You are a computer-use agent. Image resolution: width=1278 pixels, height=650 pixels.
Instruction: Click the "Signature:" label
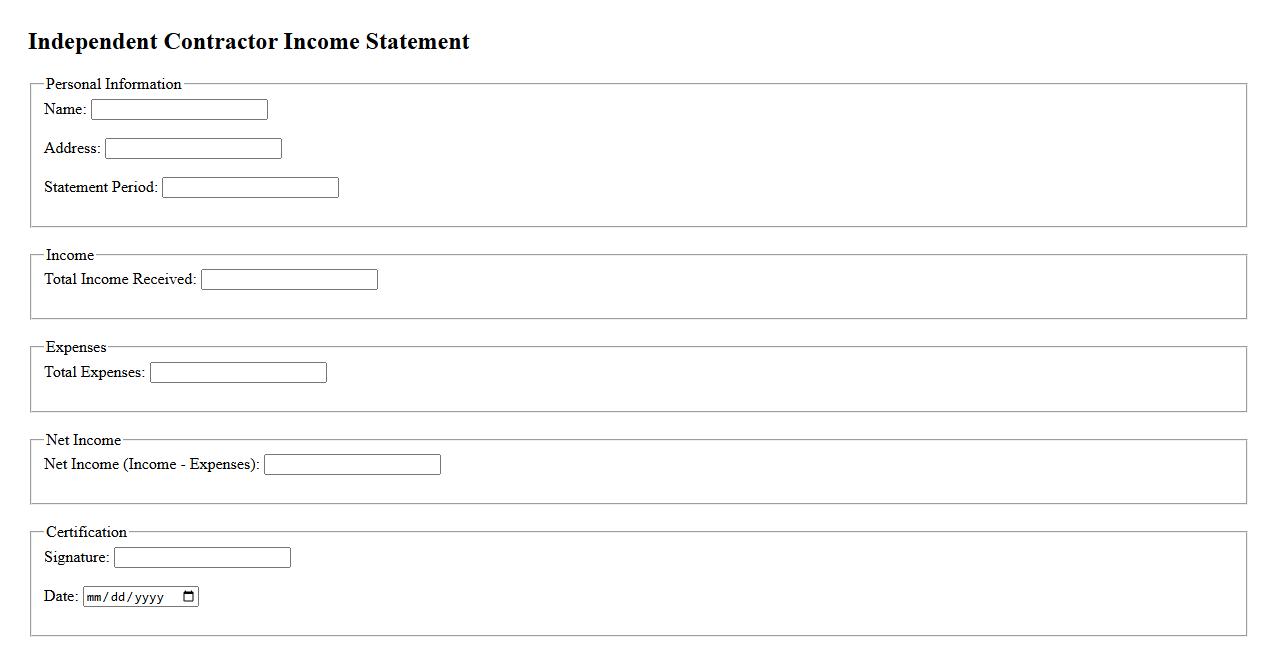point(77,557)
